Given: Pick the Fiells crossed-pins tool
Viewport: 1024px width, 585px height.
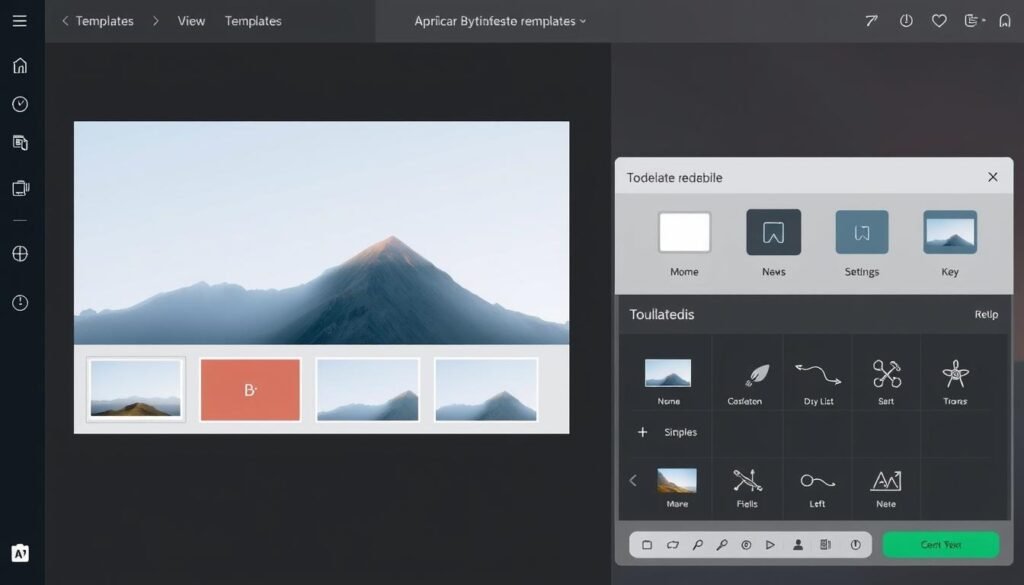Looking at the screenshot, I should tap(747, 483).
